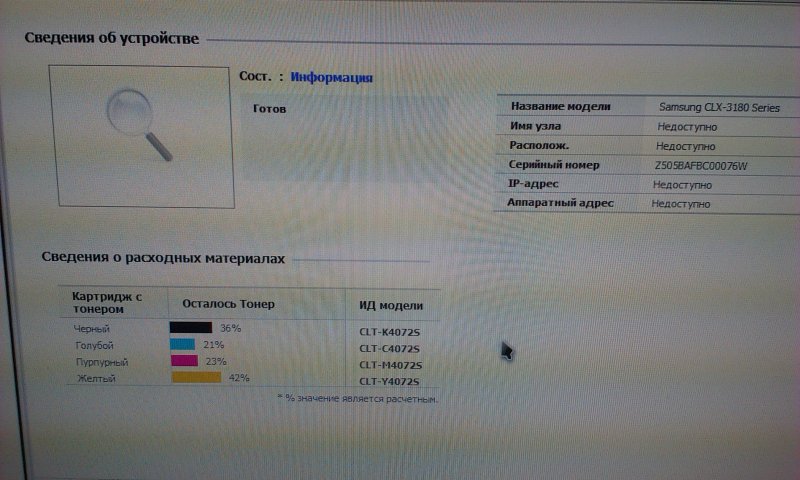The image size is (800, 480).
Task: Click the Осталось Тонер column header
Action: (x=228, y=303)
